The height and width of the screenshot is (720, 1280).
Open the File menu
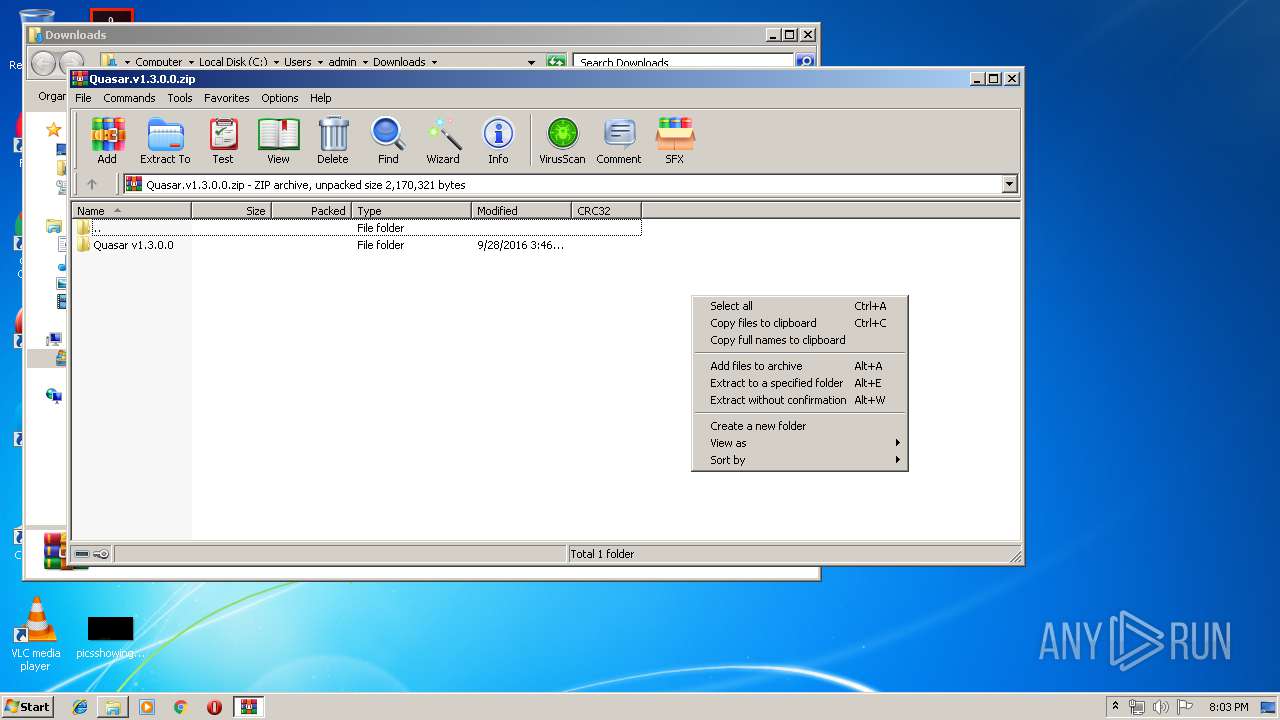point(83,98)
